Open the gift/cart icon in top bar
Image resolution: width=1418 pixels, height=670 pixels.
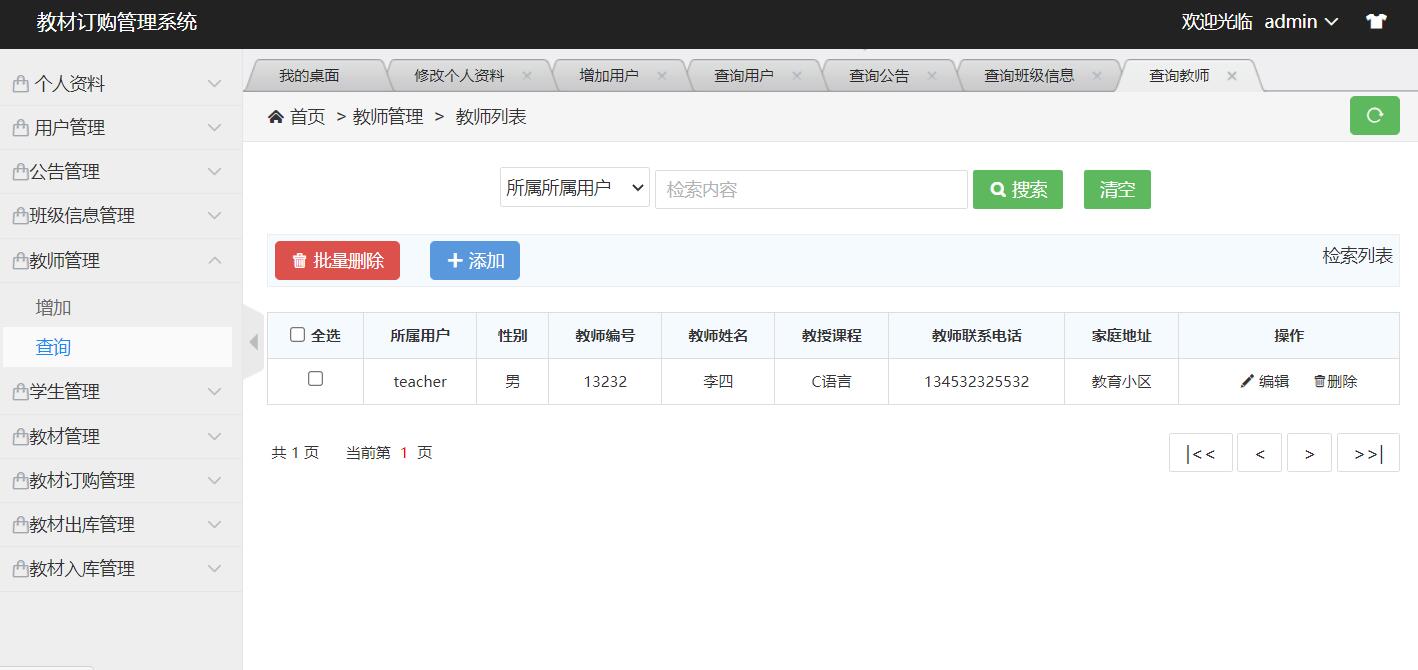point(1376,20)
